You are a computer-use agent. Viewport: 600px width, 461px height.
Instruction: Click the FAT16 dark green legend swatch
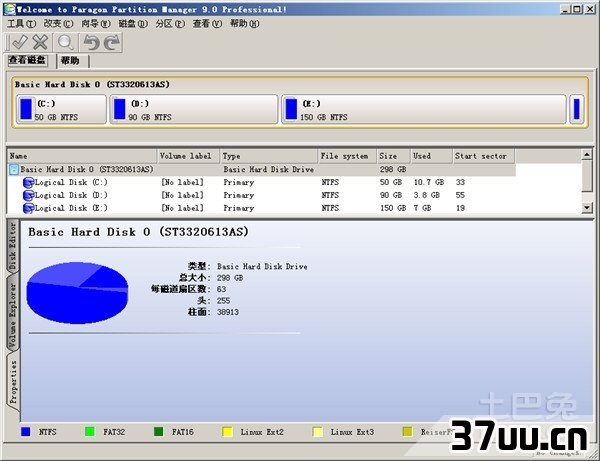[158, 432]
